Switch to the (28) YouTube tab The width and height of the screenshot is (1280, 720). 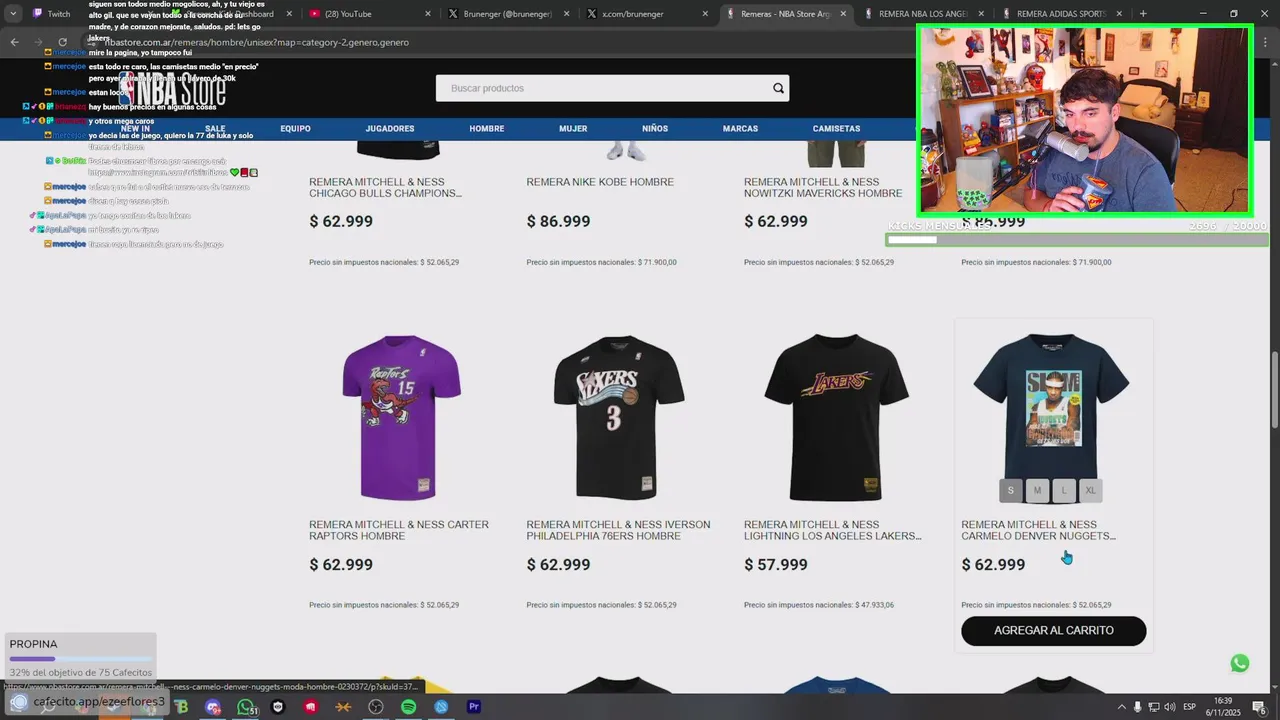(x=368, y=14)
